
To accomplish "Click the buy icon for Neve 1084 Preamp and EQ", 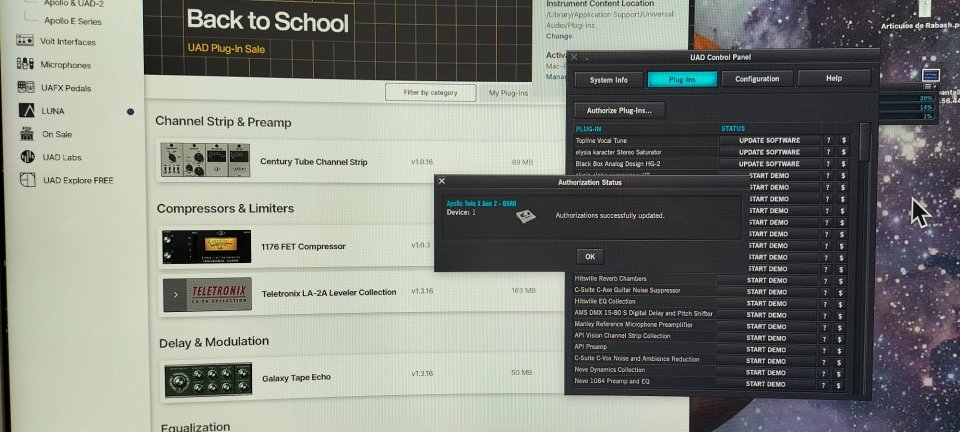I will coord(839,385).
